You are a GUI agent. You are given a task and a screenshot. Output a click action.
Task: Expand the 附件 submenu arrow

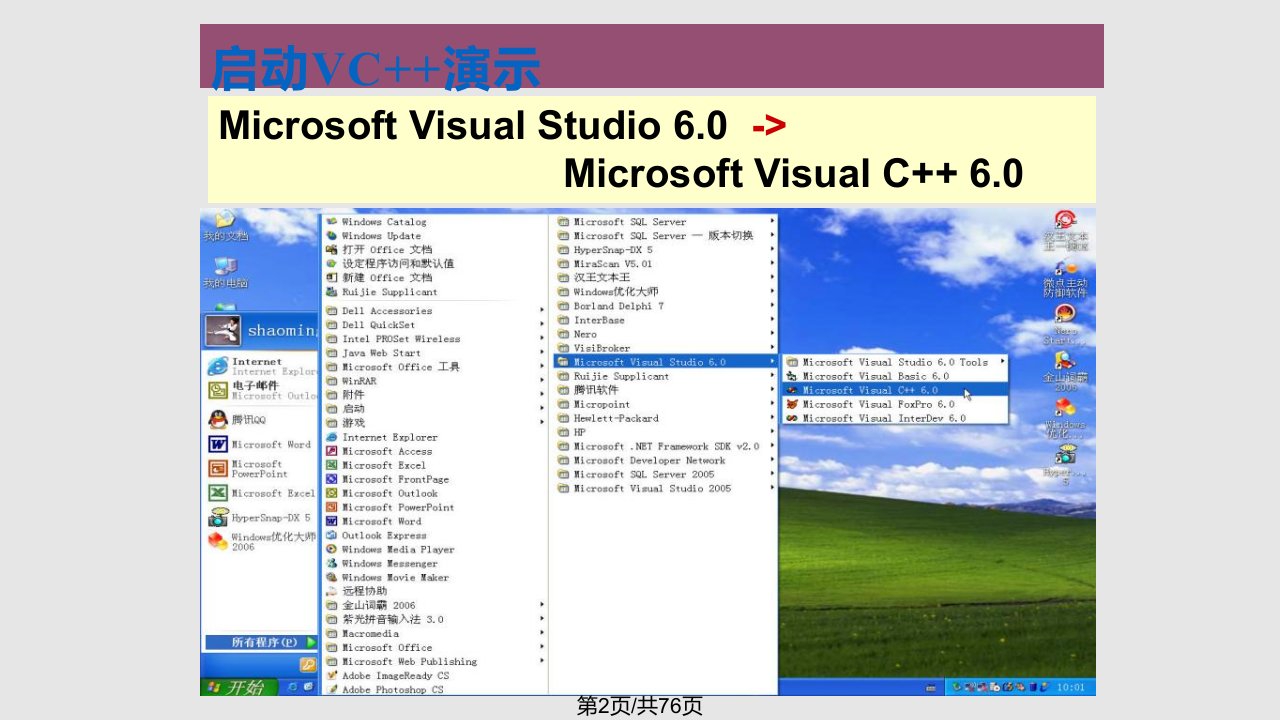[x=542, y=395]
